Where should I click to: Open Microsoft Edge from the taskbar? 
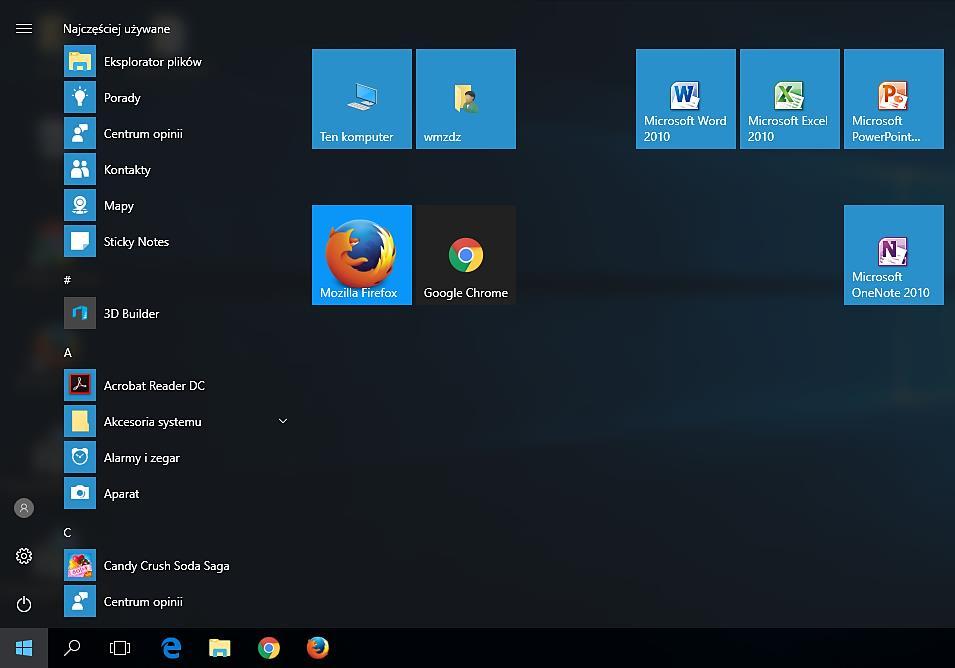pos(171,648)
